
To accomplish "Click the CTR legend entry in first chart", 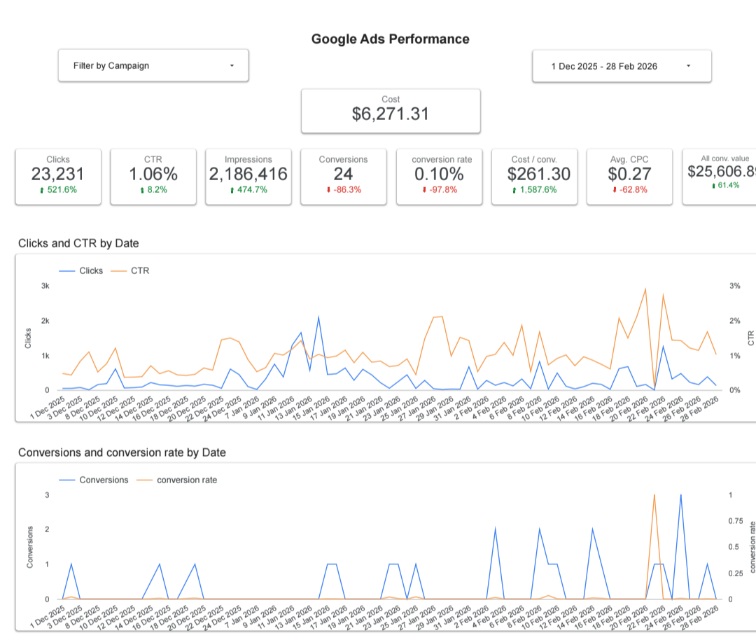I will click(130, 271).
